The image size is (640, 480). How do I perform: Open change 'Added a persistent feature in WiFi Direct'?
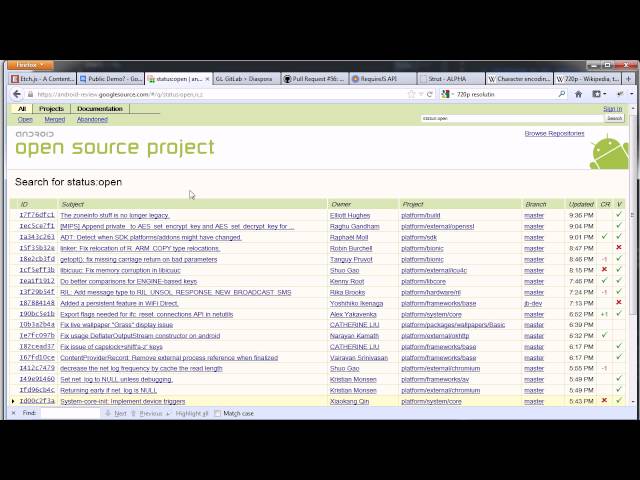pyautogui.click(x=119, y=303)
